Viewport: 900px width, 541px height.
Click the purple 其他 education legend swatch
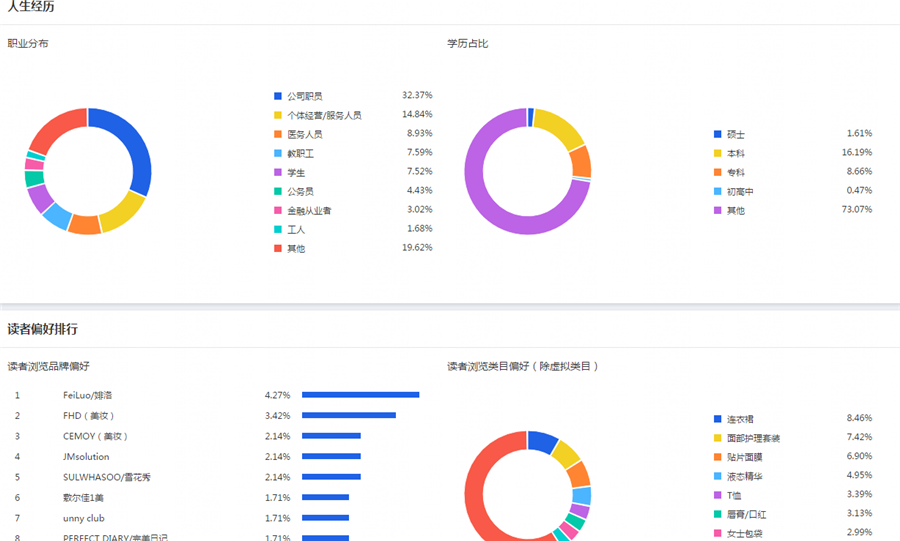point(717,211)
